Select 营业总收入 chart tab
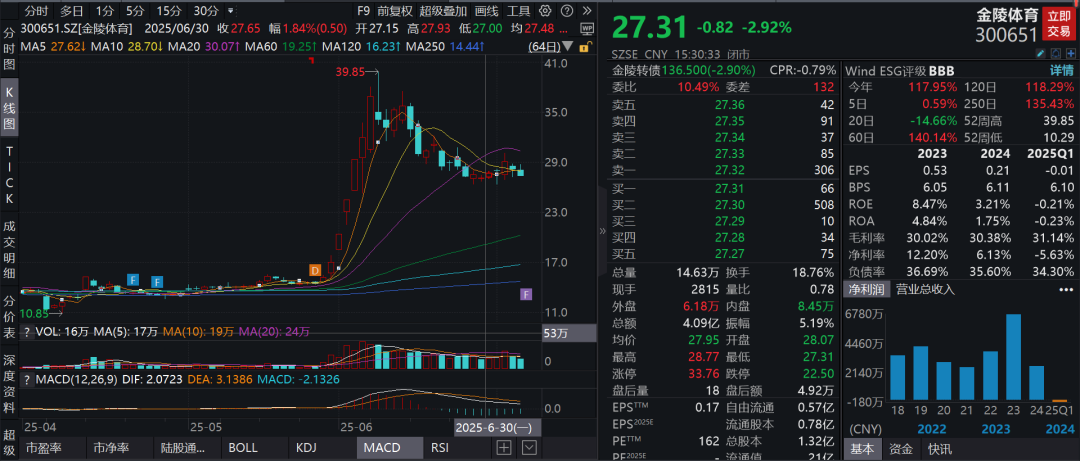This screenshot has height=461, width=1080. pyautogui.click(x=925, y=289)
